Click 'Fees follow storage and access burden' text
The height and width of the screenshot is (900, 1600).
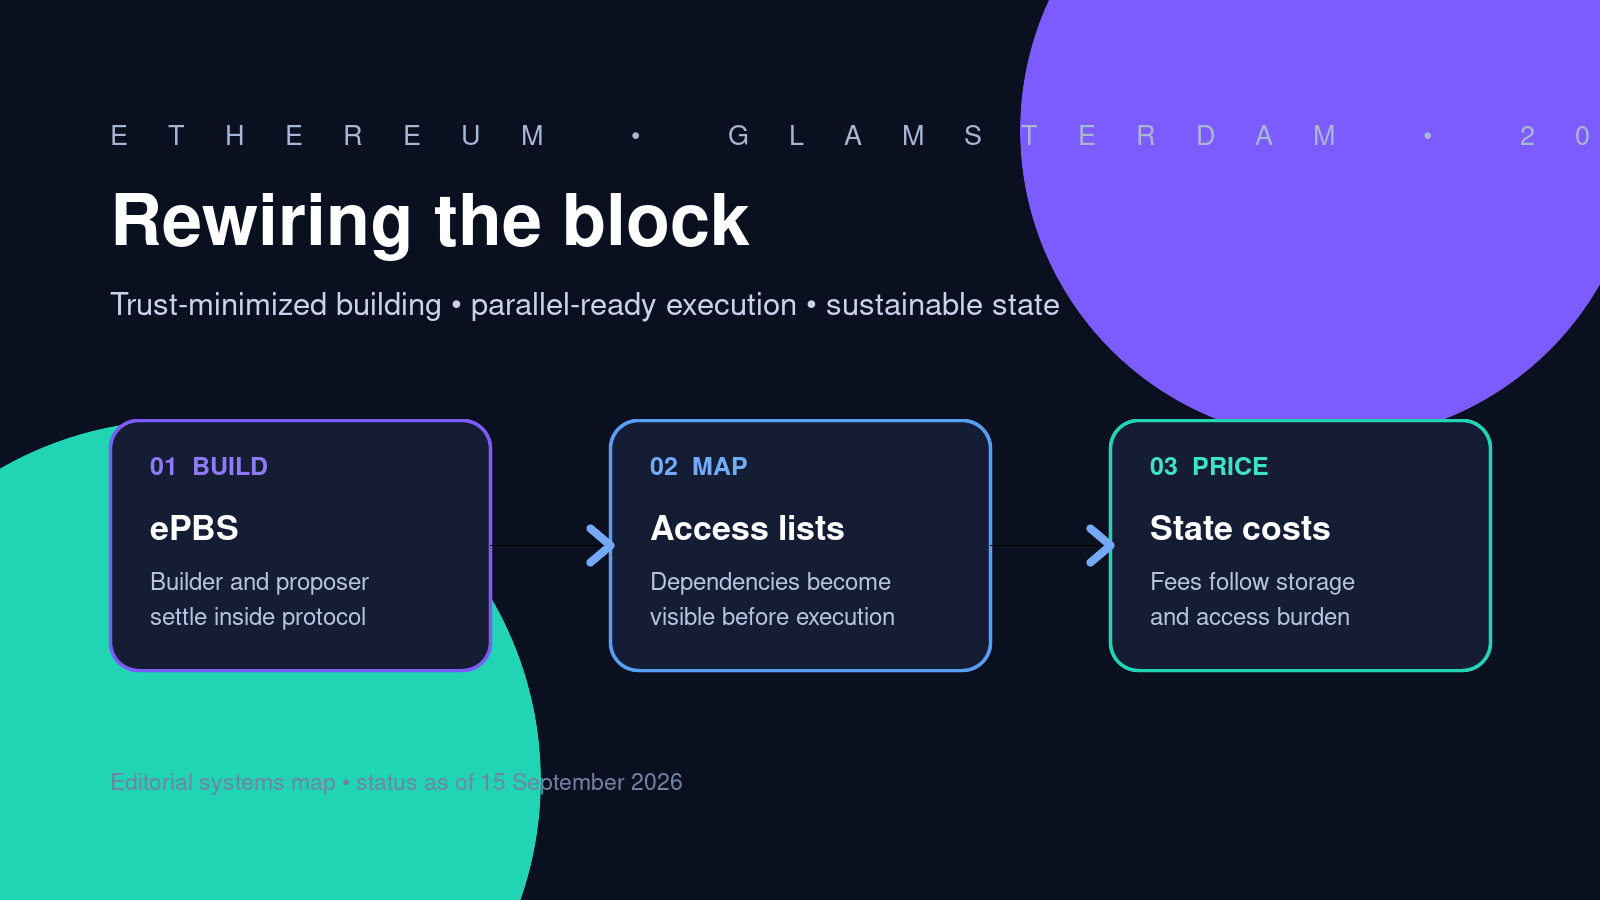(1252, 599)
